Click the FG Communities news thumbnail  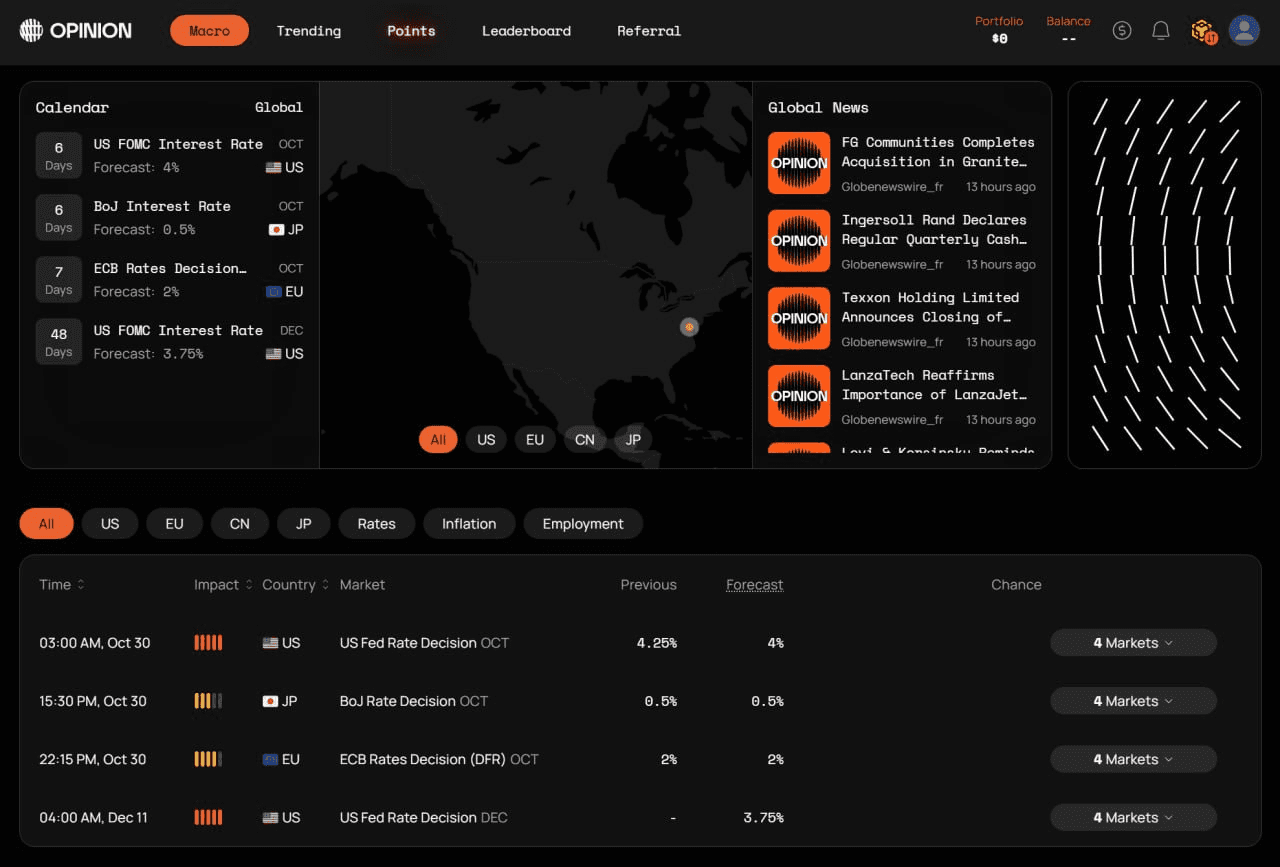pos(798,163)
